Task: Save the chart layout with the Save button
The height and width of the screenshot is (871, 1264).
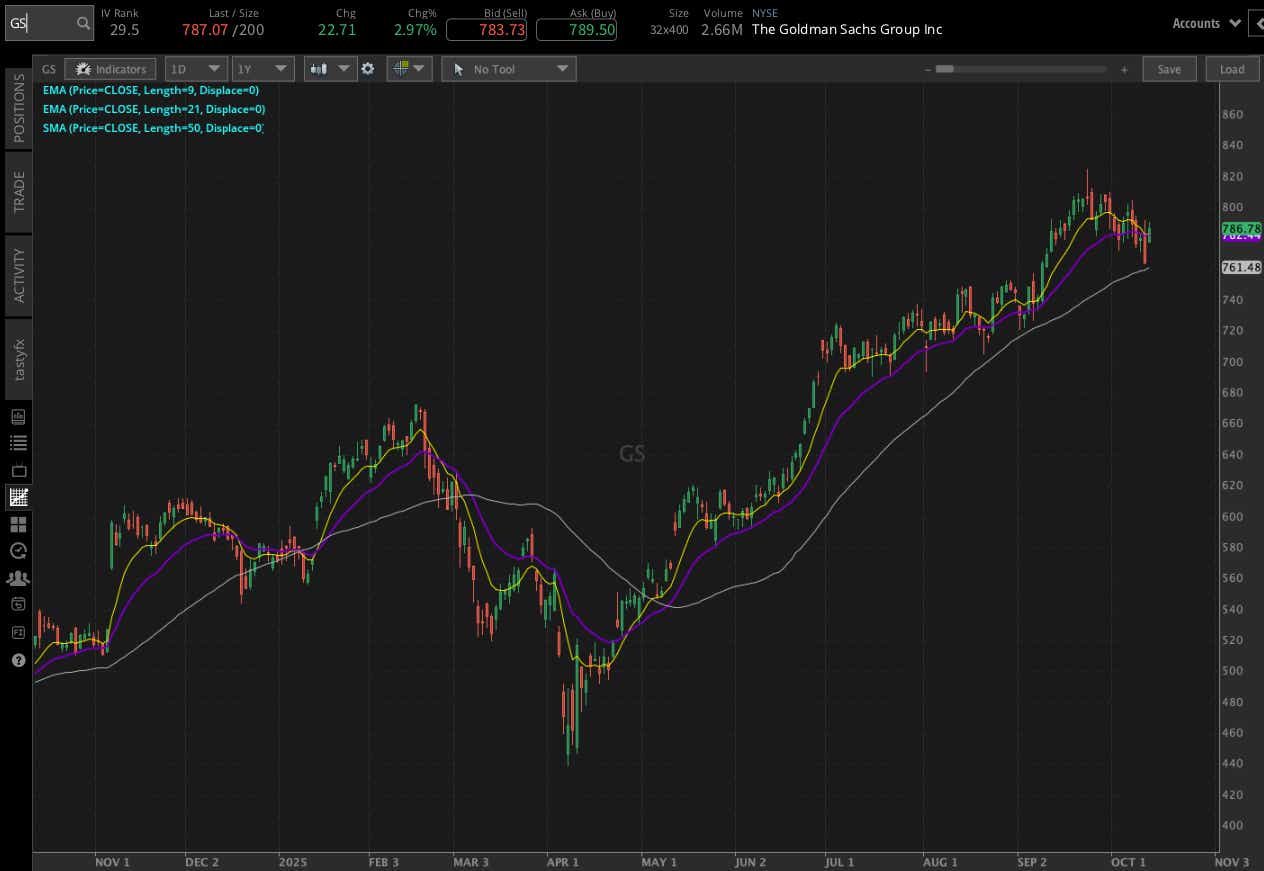Action: click(x=1169, y=68)
